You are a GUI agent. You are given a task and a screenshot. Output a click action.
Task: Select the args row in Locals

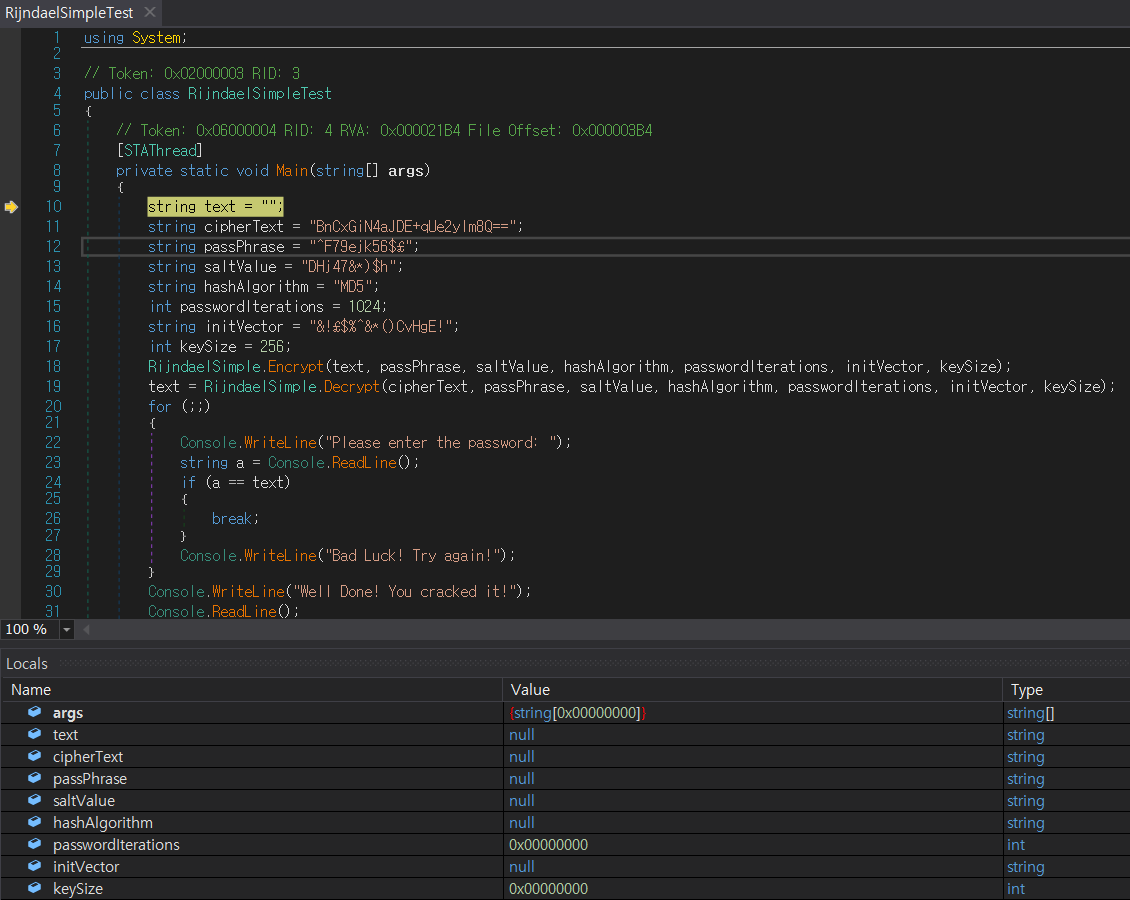[566, 713]
